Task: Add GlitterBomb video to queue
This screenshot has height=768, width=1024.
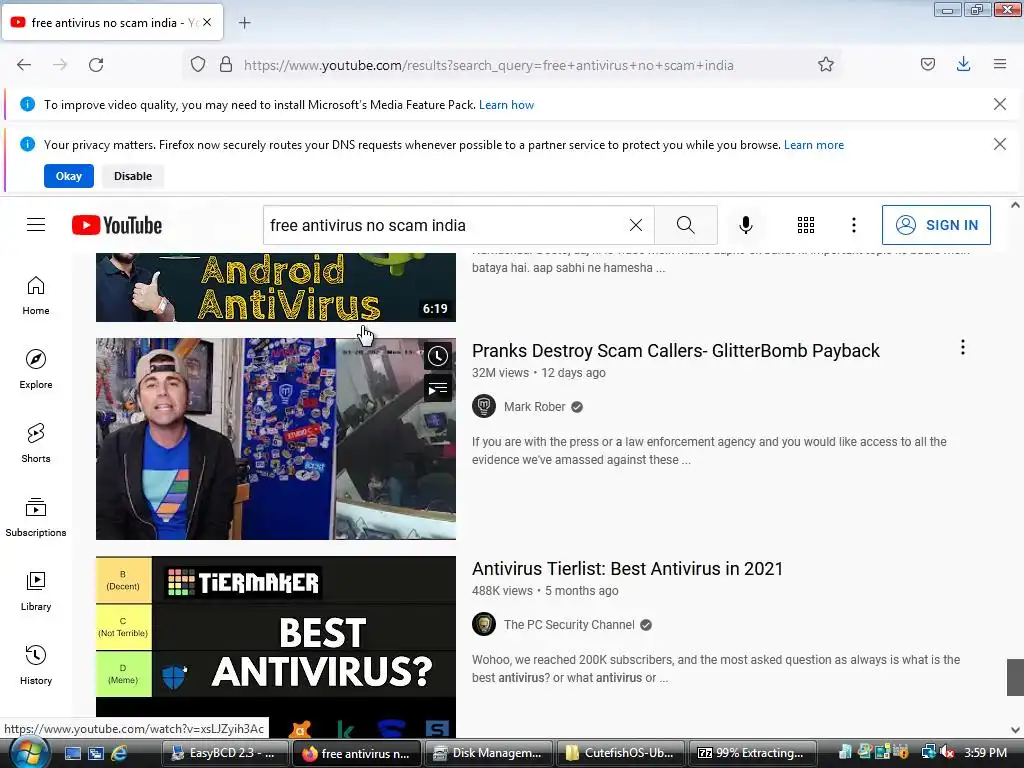Action: coord(438,389)
